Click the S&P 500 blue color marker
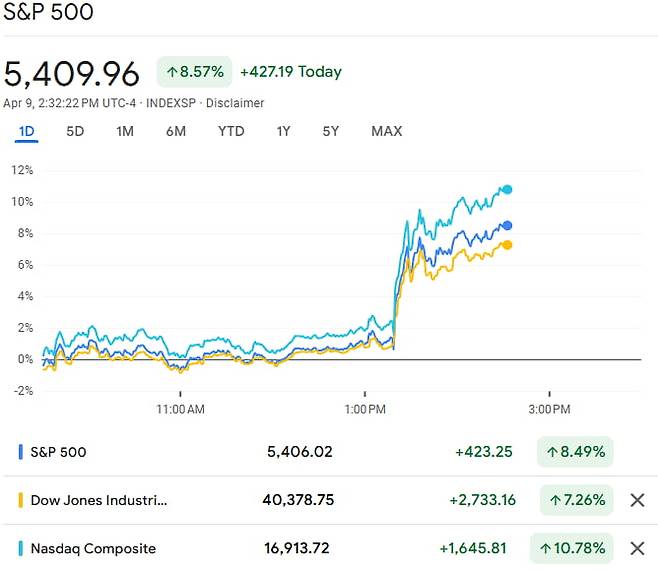 click(x=21, y=452)
